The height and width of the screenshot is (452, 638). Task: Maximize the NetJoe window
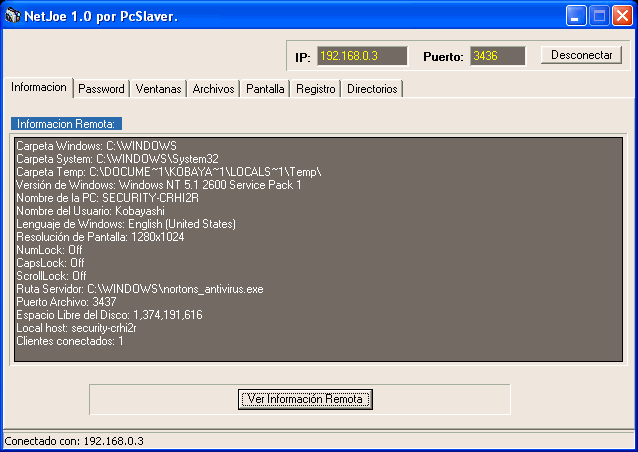click(600, 15)
